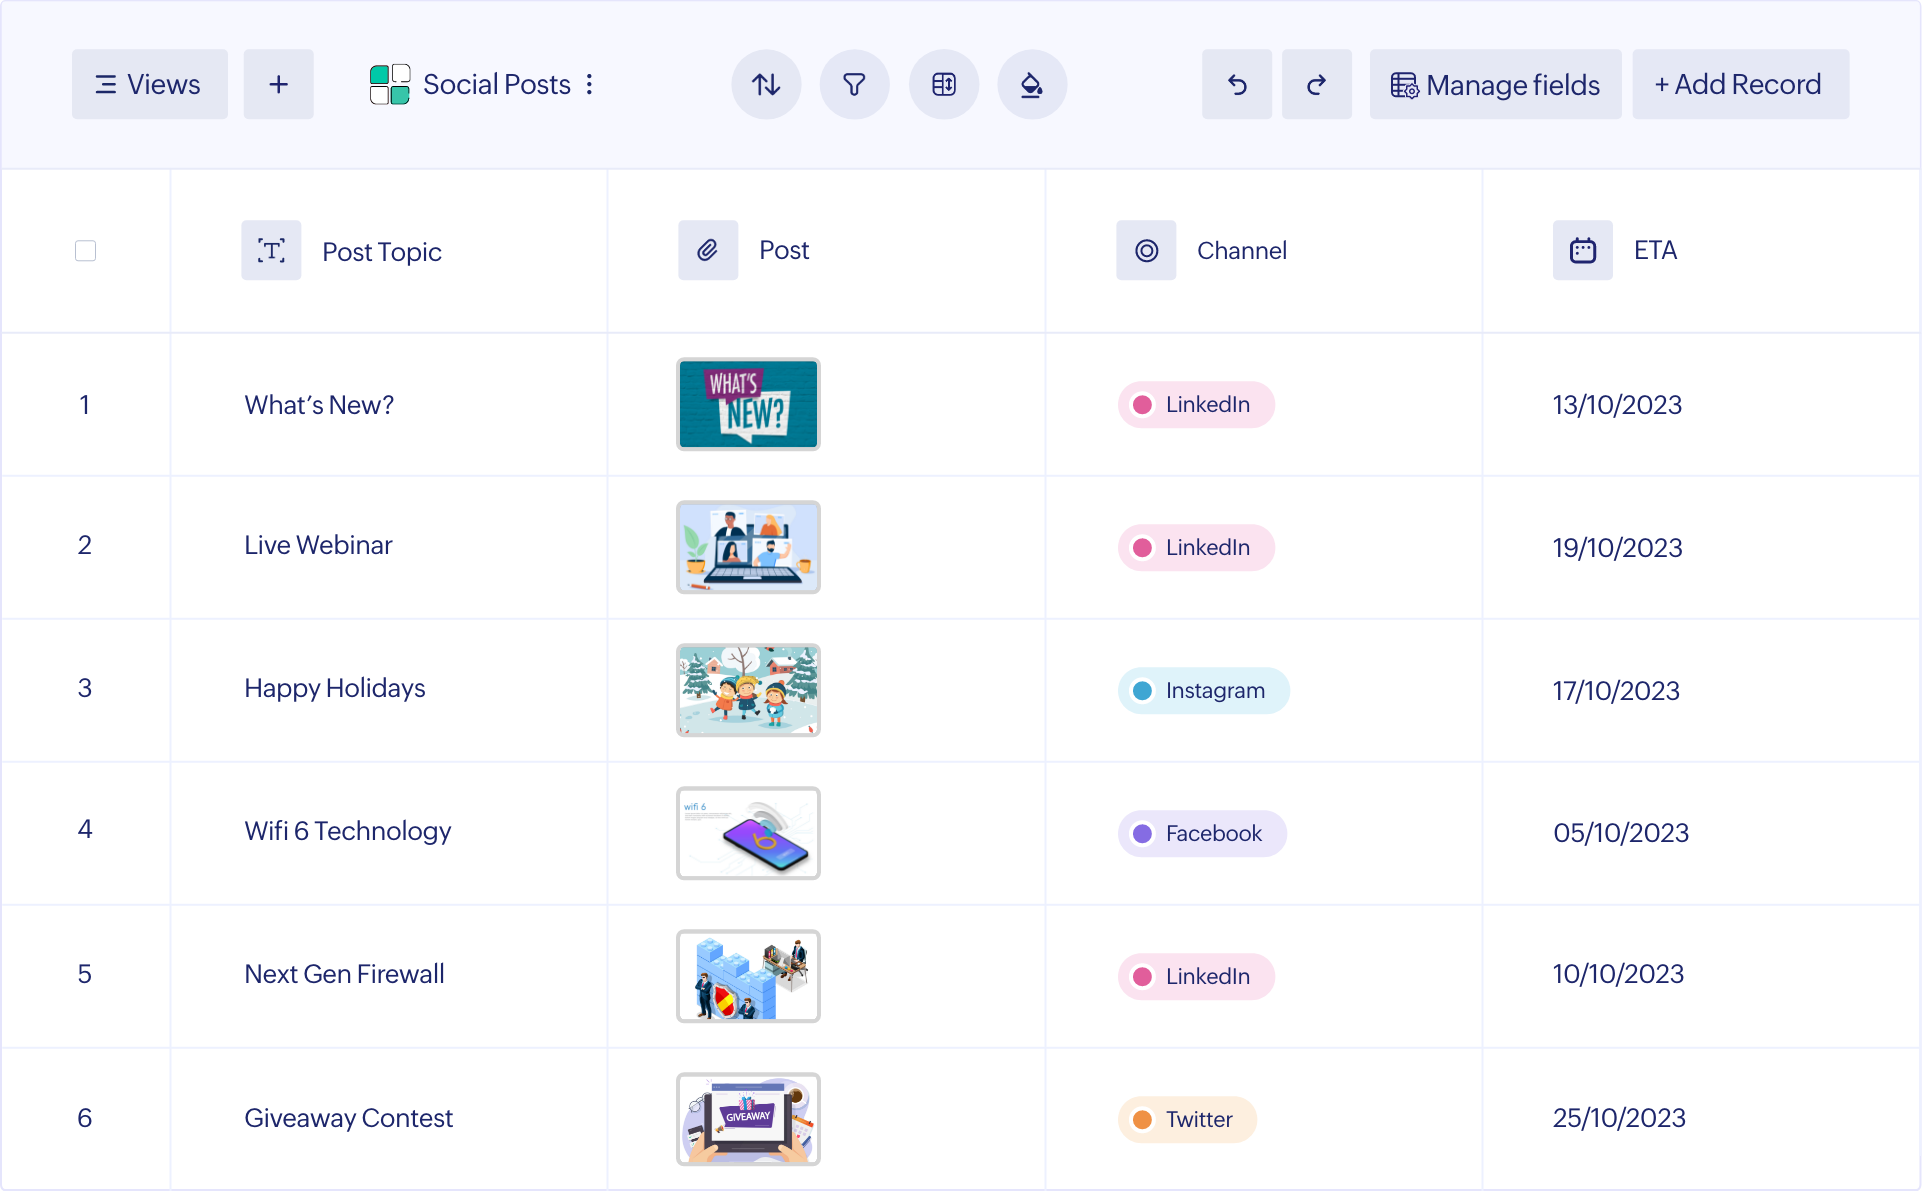Open the filter funnel icon

tap(854, 85)
